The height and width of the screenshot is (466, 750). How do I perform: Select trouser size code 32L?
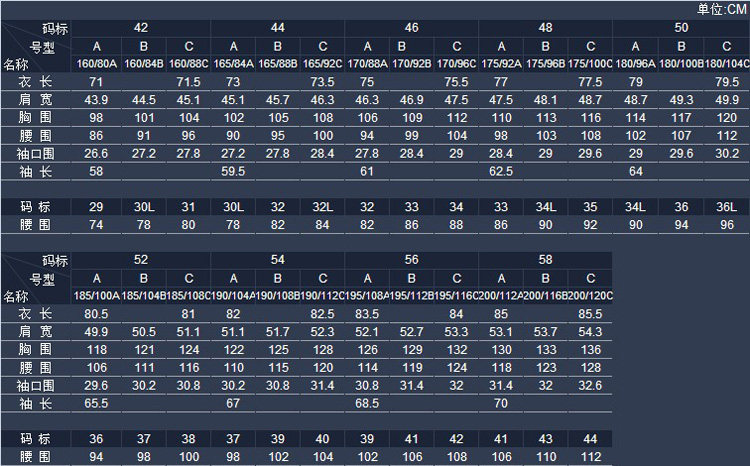point(322,207)
